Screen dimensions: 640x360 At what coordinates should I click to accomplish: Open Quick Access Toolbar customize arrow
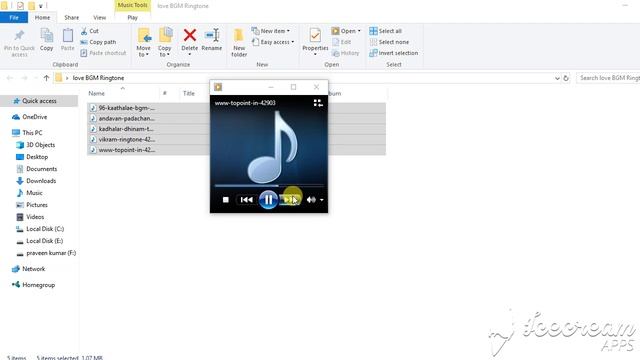click(x=40, y=6)
